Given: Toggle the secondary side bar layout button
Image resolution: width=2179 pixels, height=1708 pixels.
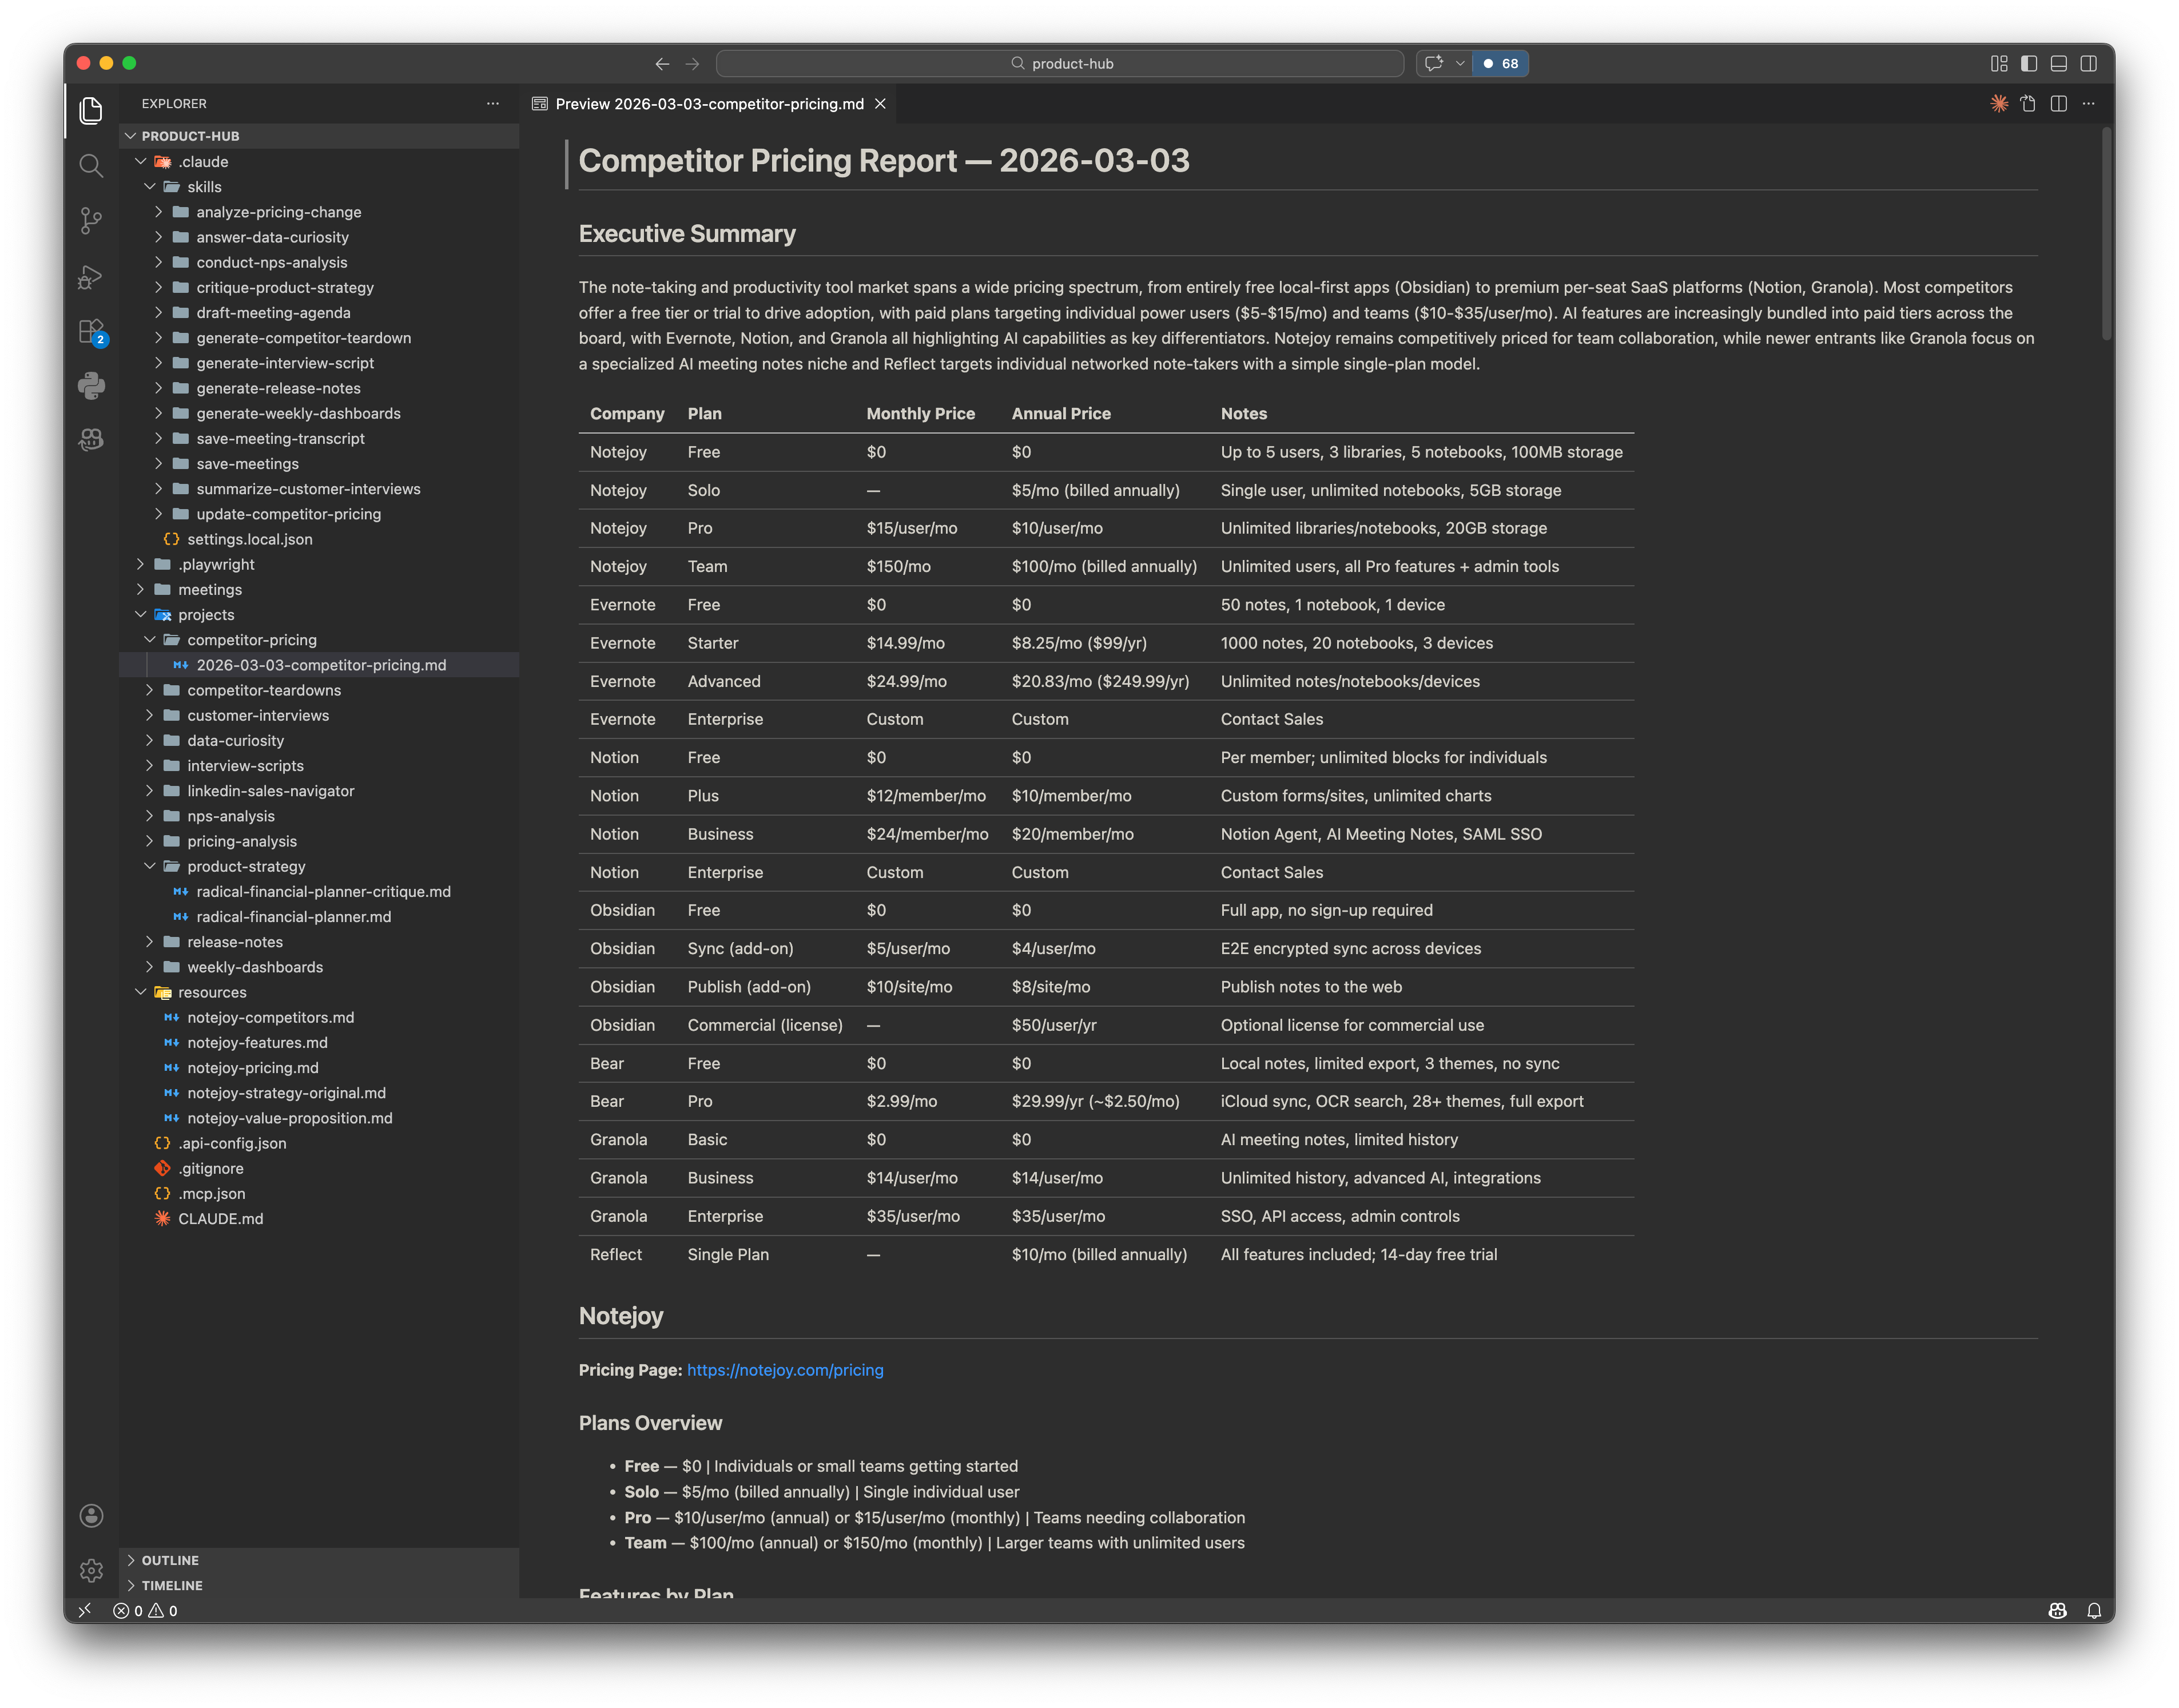Looking at the screenshot, I should [2088, 63].
